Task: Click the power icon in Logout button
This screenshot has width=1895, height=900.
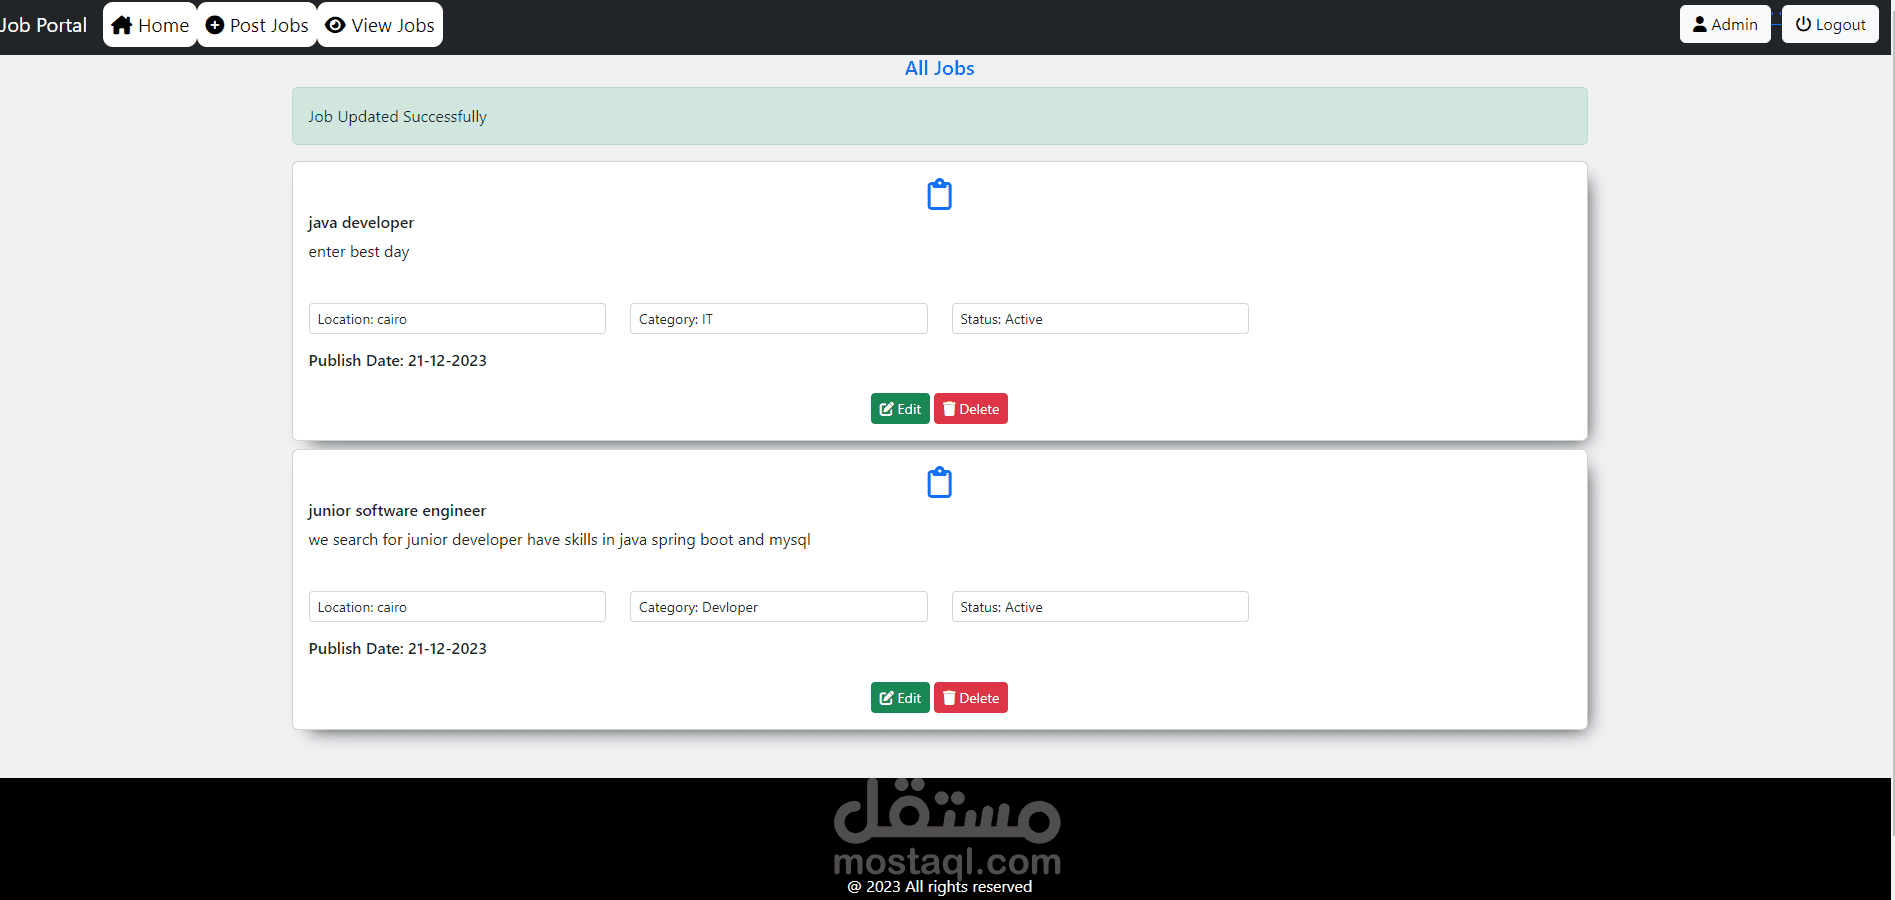Action: pyautogui.click(x=1803, y=24)
